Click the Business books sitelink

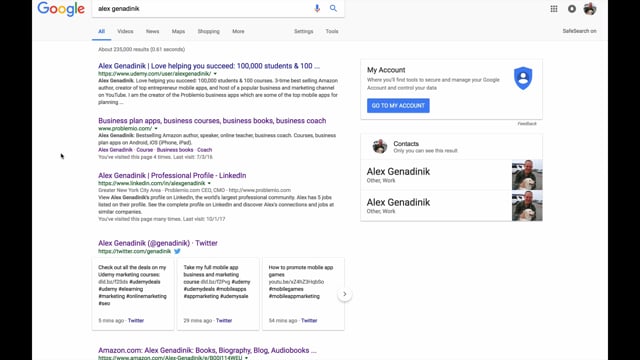175,150
